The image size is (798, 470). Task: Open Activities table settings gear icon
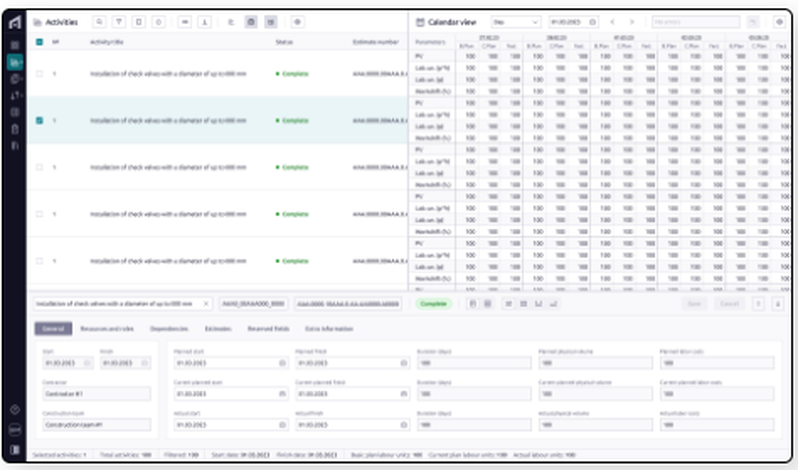pos(296,21)
